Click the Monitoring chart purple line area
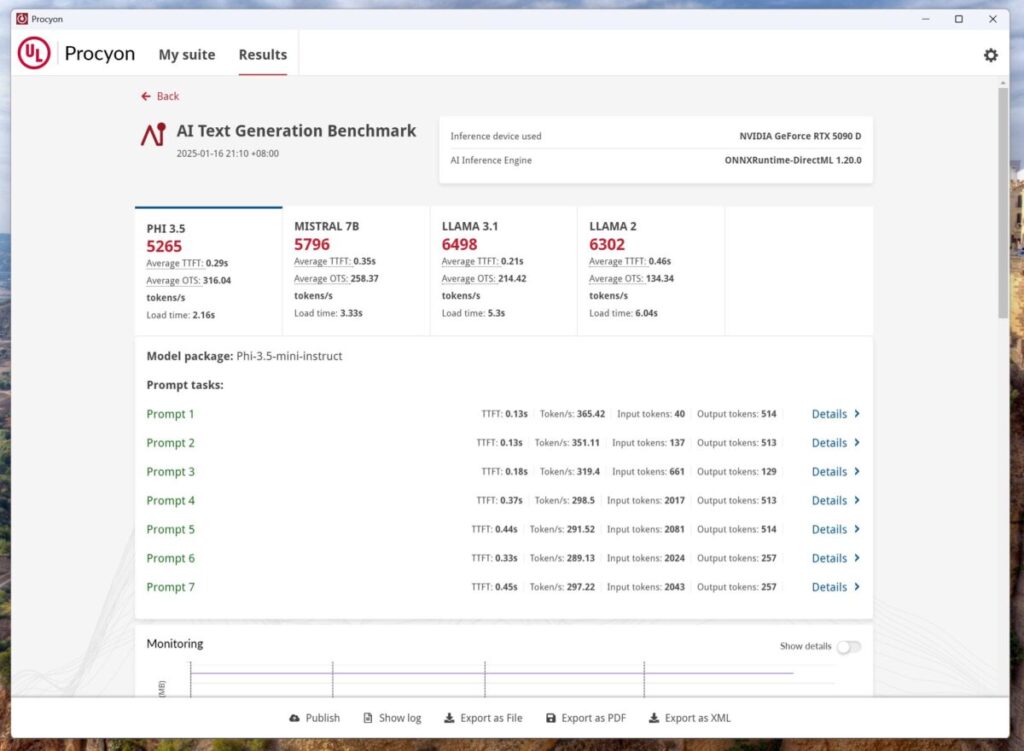This screenshot has width=1024, height=751. point(491,673)
